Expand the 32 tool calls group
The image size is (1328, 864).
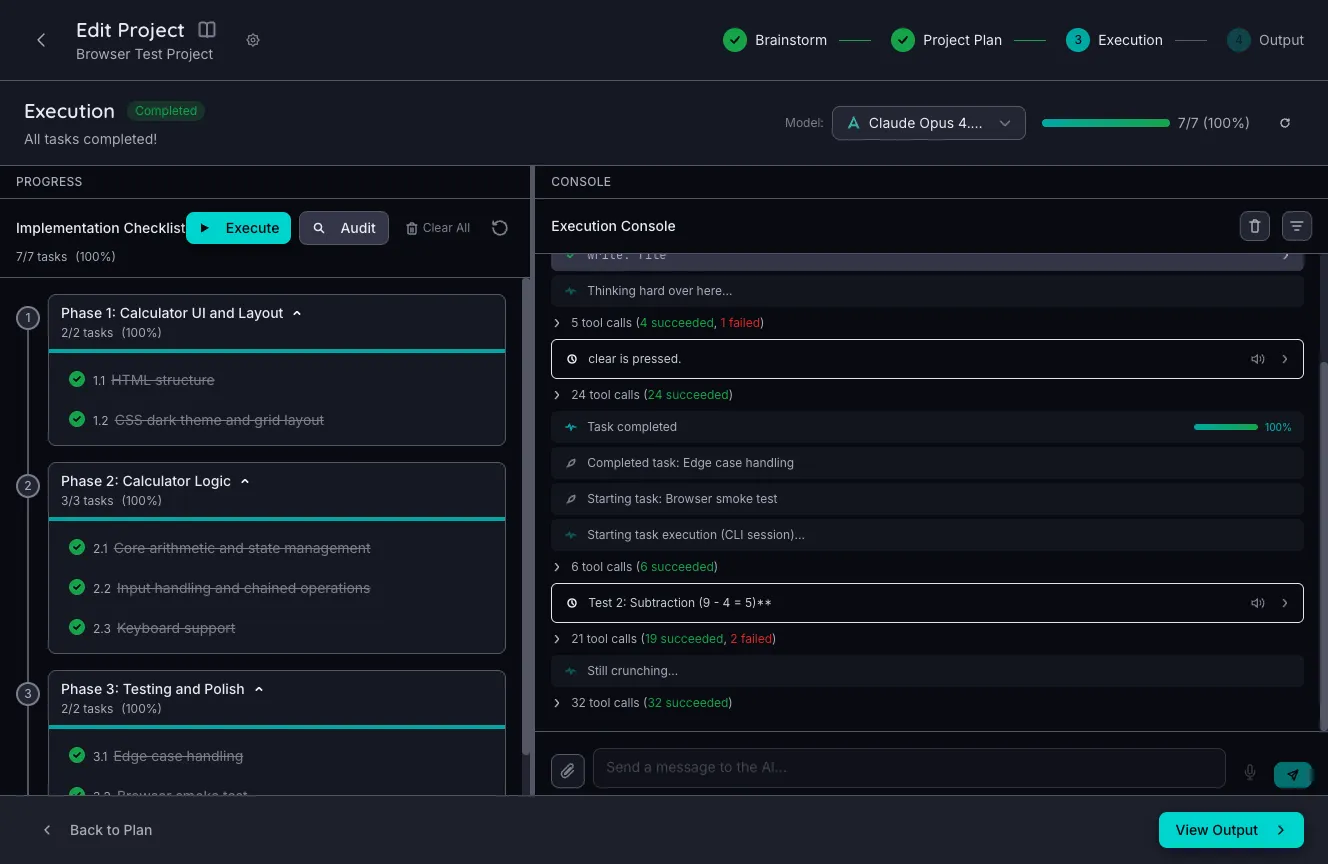point(558,703)
